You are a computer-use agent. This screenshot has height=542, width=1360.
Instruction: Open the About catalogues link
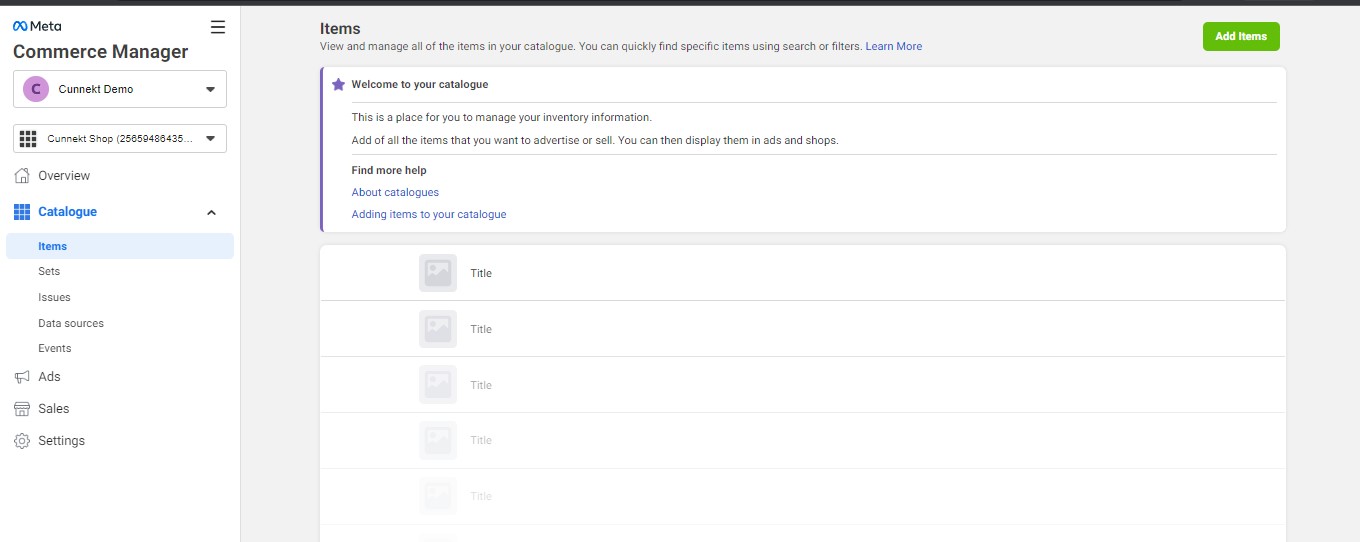[395, 192]
